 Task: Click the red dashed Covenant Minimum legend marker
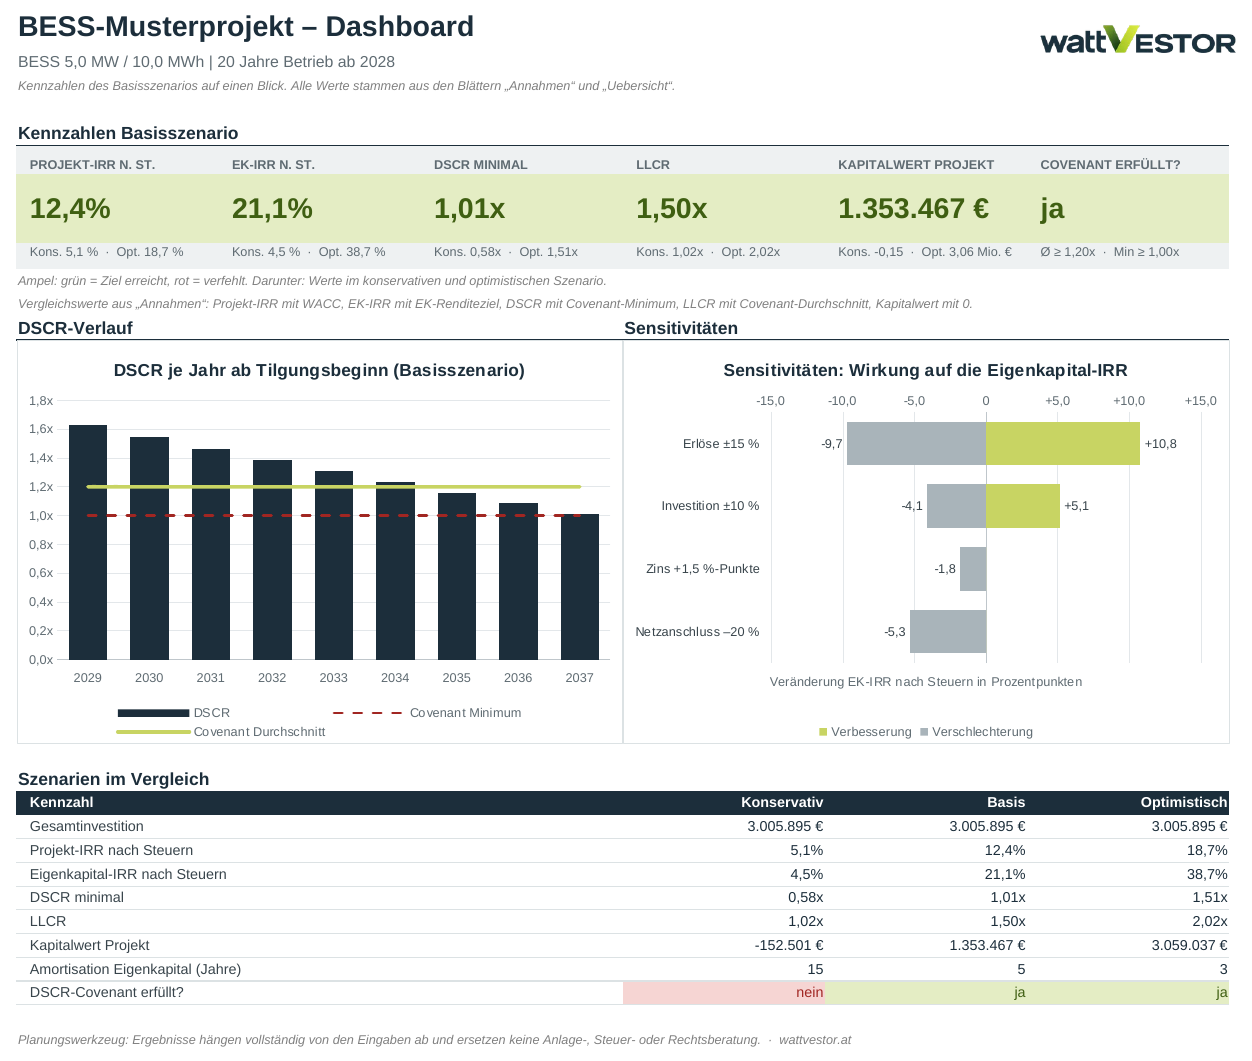tap(367, 713)
